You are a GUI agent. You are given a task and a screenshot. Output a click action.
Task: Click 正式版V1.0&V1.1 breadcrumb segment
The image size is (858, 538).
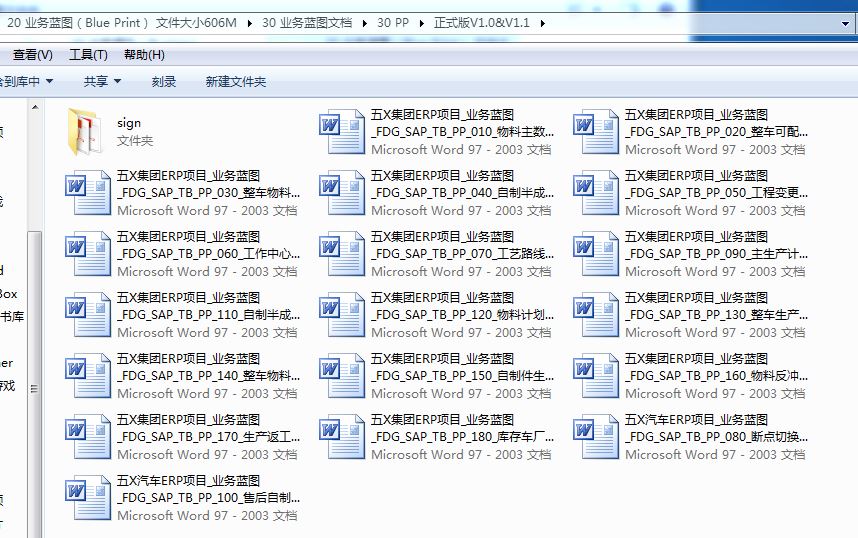pyautogui.click(x=482, y=23)
